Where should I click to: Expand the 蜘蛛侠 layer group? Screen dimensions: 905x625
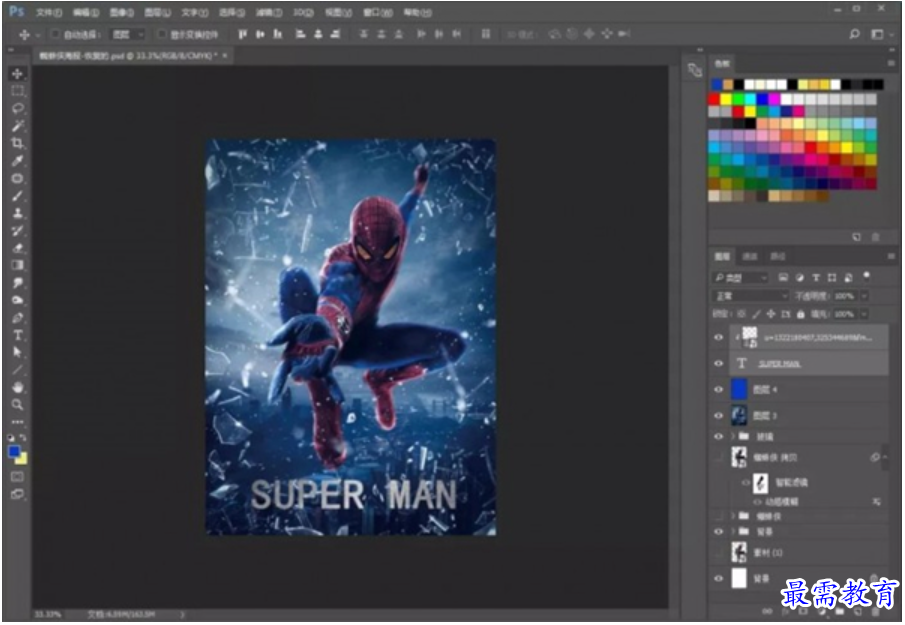[734, 516]
